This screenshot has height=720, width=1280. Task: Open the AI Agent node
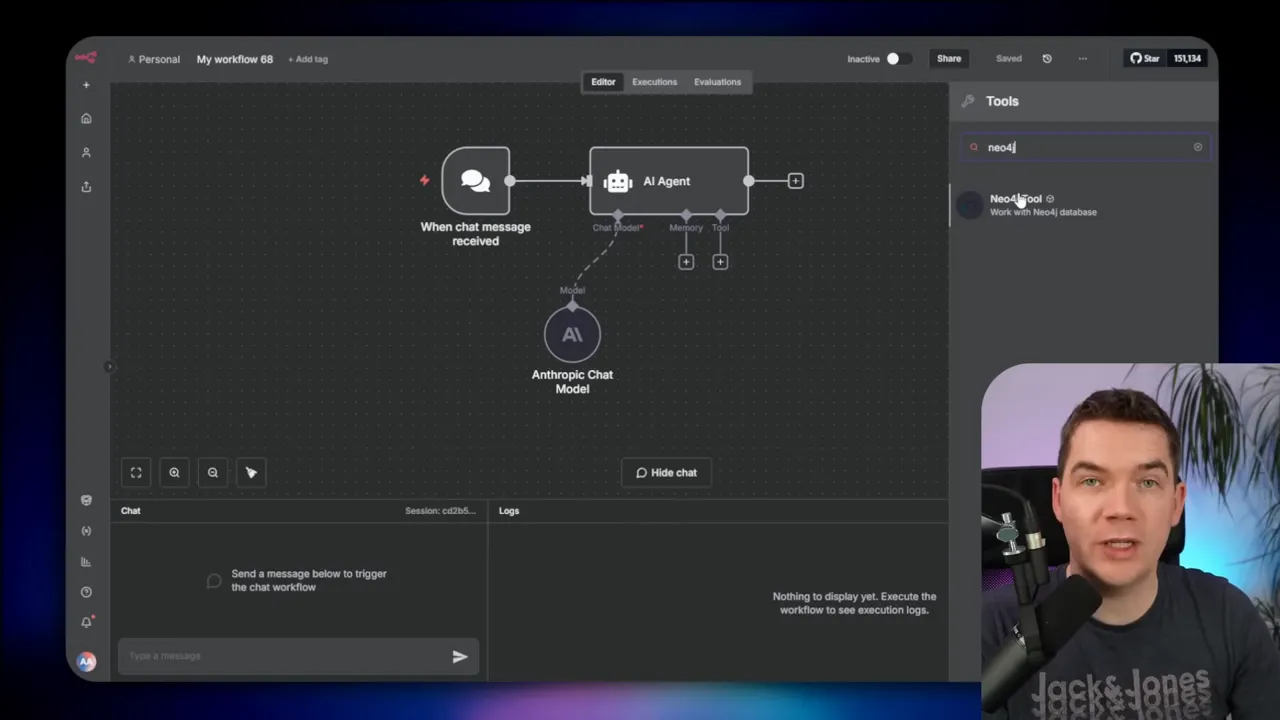(667, 181)
